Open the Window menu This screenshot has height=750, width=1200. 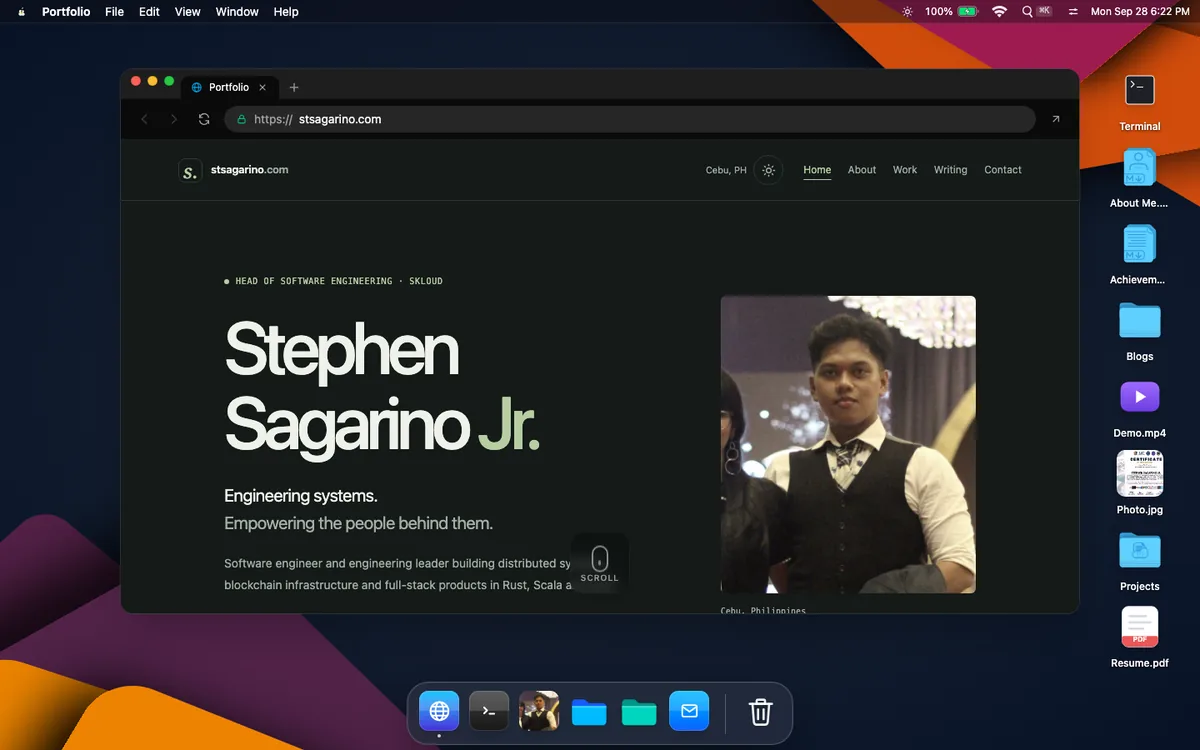237,12
